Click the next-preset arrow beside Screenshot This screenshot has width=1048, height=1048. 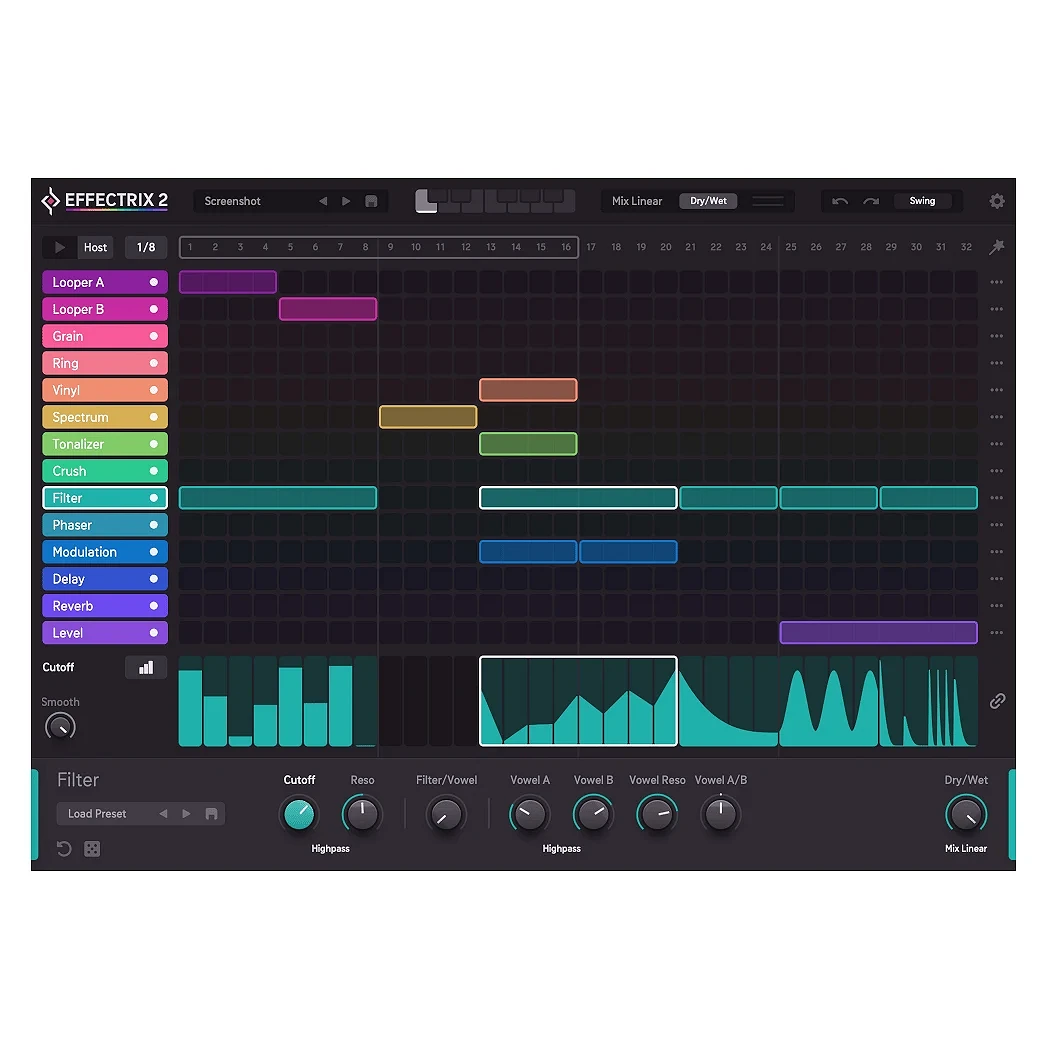345,200
